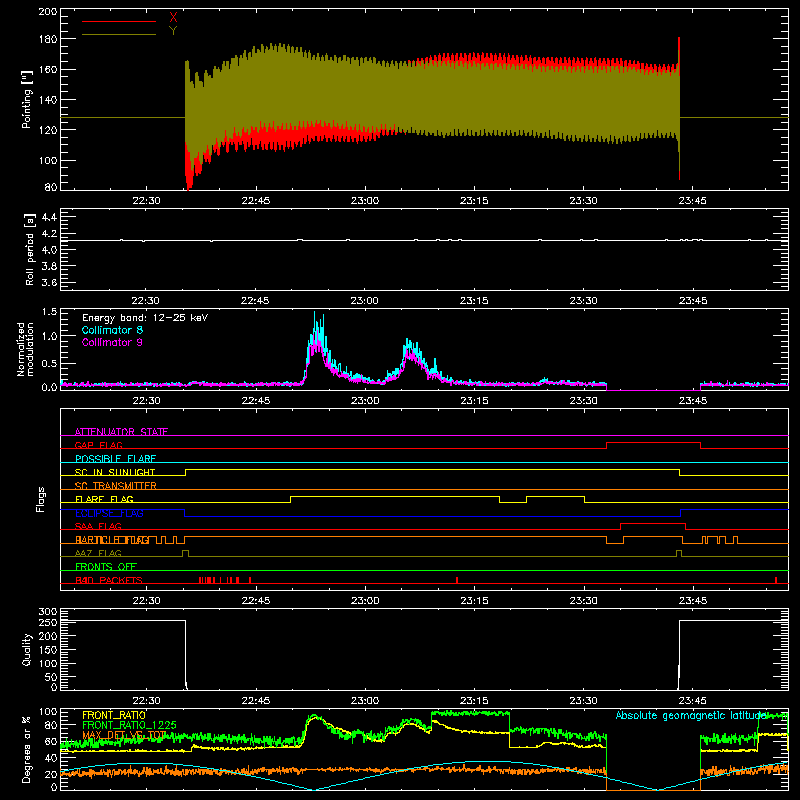This screenshot has width=800, height=800.
Task: Click the 'Quality' vertical axis title
Action: (x=27, y=649)
